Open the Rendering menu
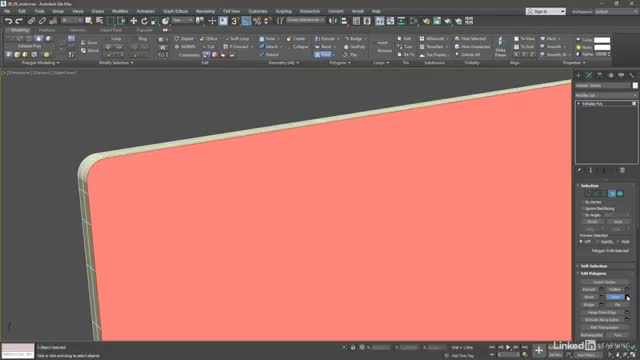The width and height of the screenshot is (640, 360). (x=205, y=11)
